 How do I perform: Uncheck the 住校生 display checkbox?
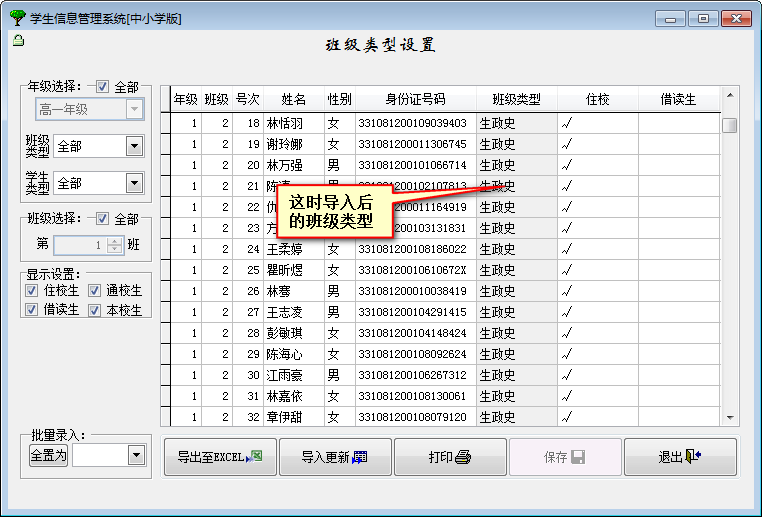(32, 291)
